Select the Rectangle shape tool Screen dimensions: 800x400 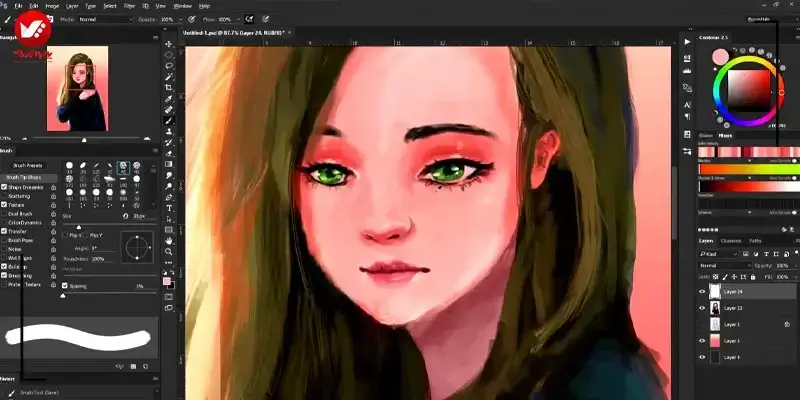[169, 230]
